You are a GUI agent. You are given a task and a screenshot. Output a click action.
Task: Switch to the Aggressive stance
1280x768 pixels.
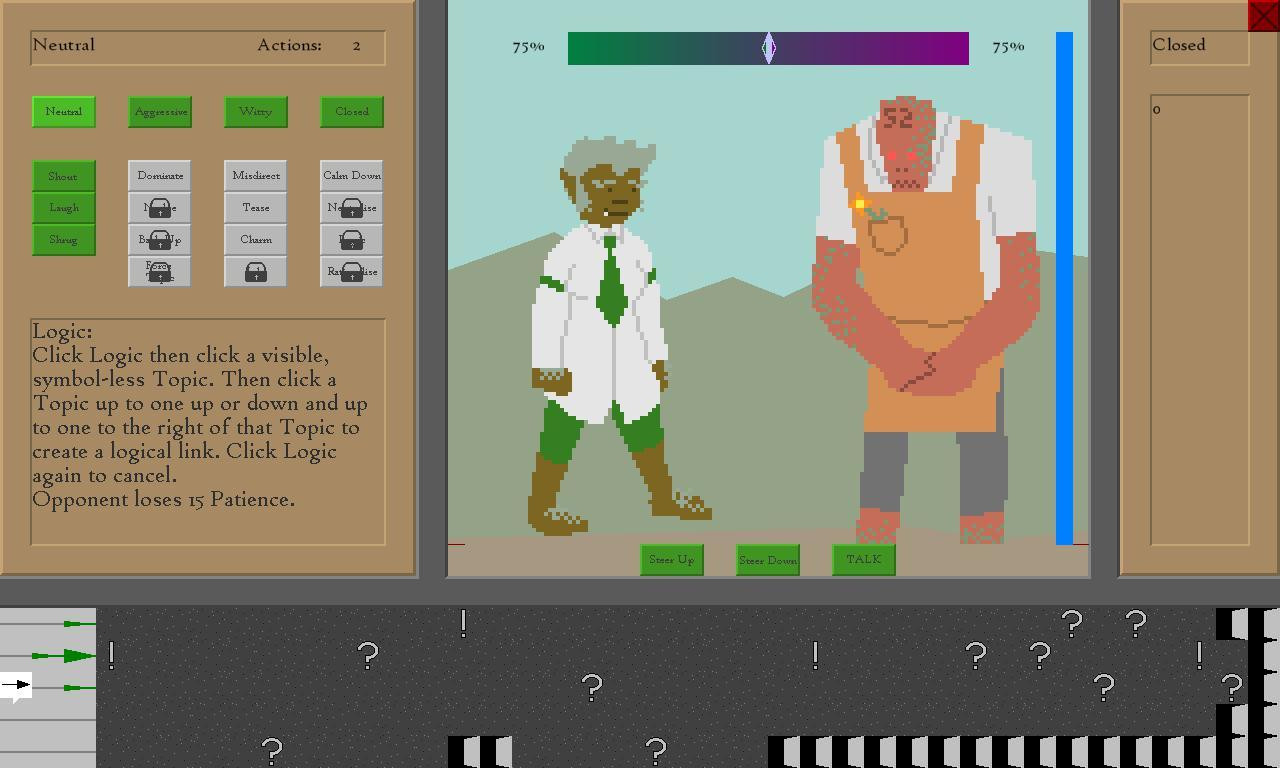coord(160,112)
